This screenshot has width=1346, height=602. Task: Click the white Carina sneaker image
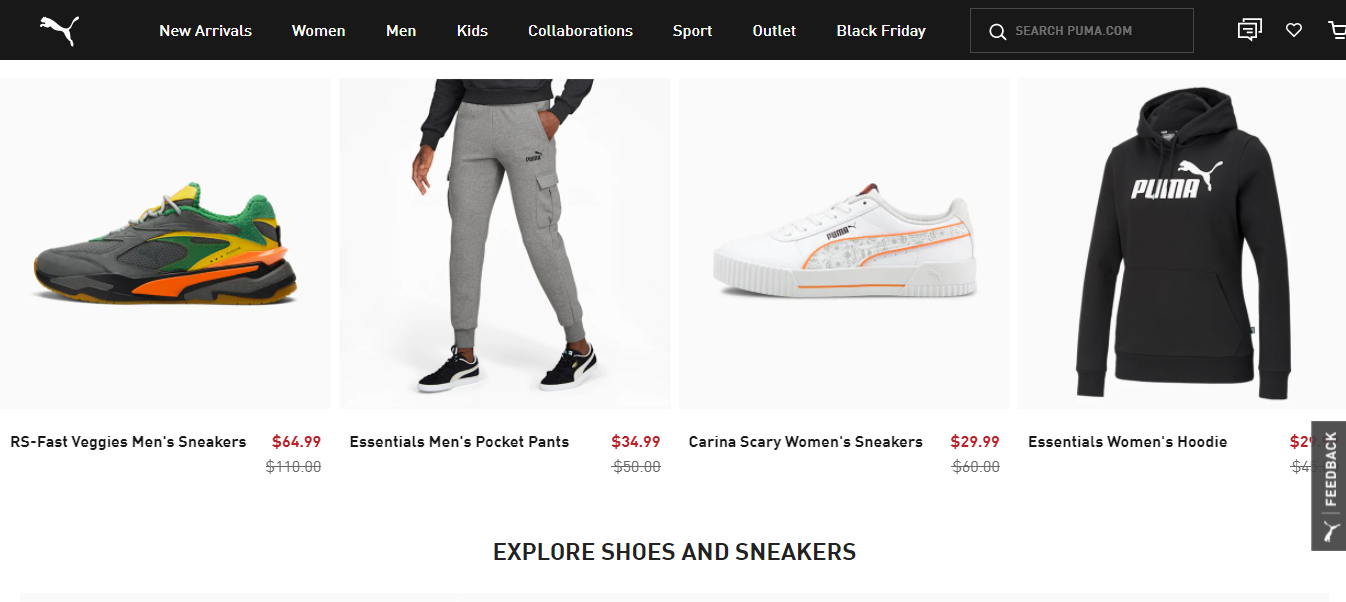pyautogui.click(x=844, y=244)
